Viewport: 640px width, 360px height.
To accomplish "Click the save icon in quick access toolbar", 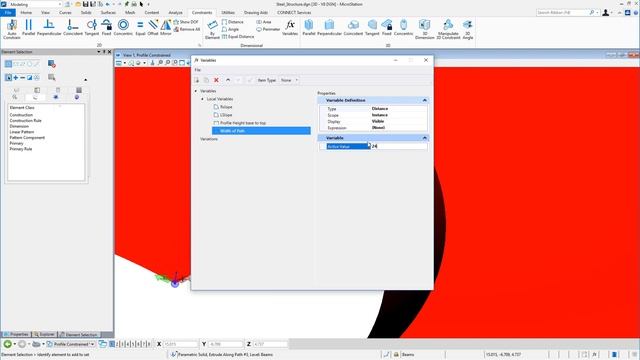I will (x=85, y=4).
